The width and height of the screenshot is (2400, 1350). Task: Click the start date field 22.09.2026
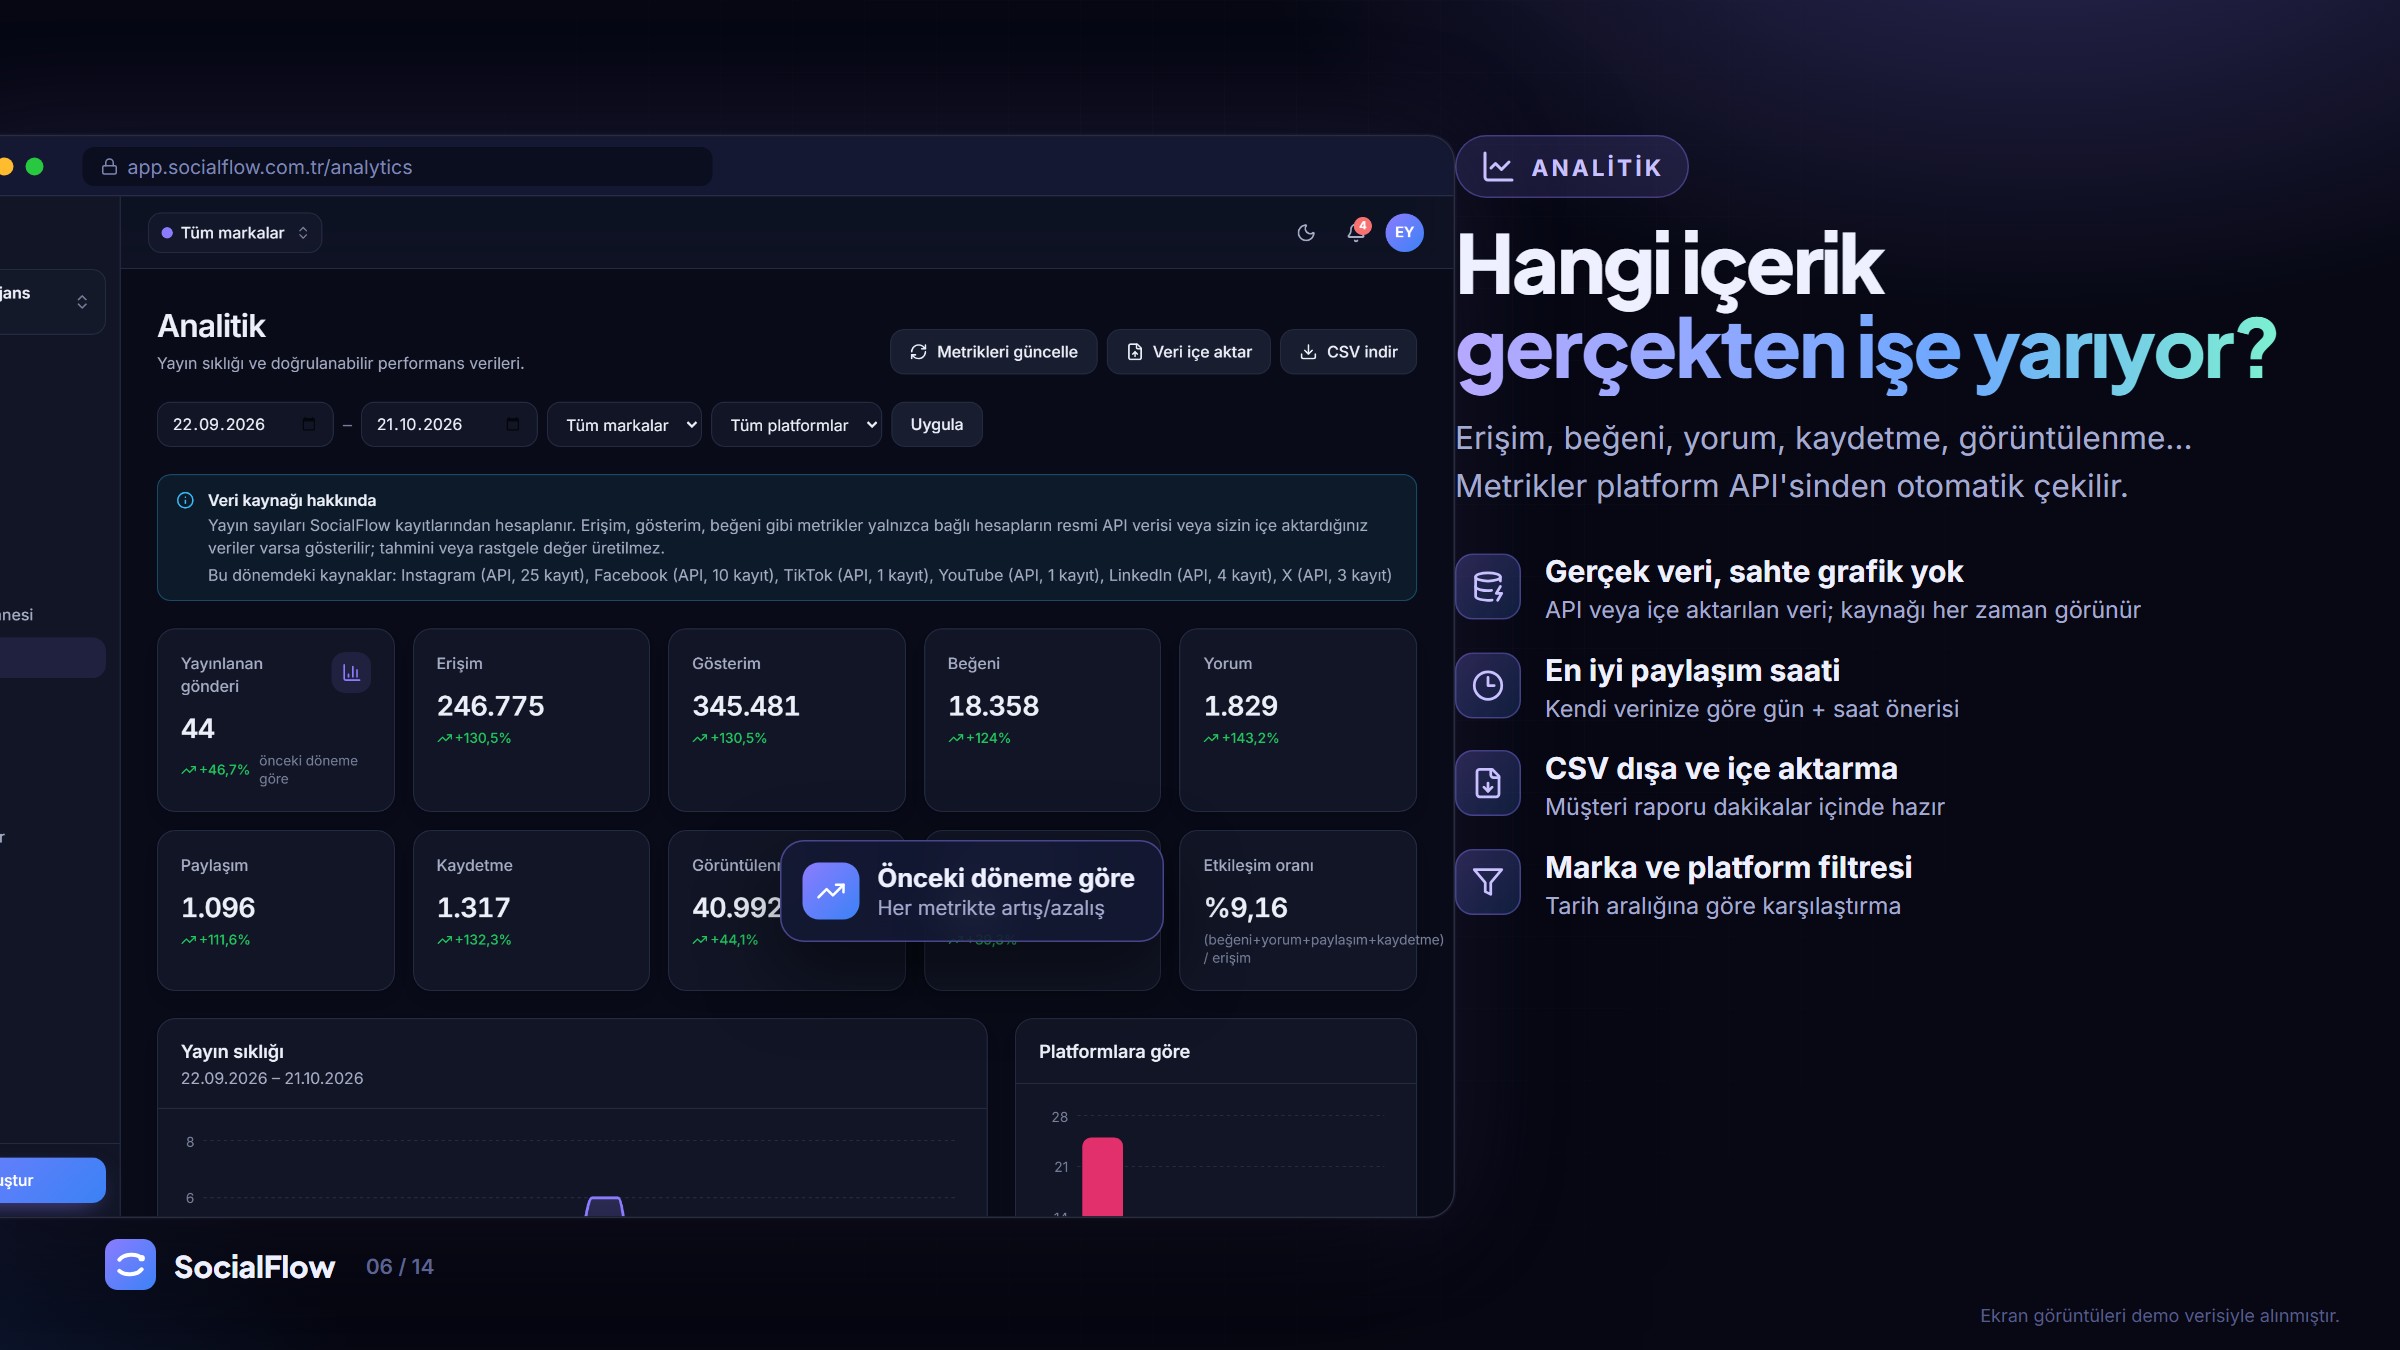pos(245,425)
